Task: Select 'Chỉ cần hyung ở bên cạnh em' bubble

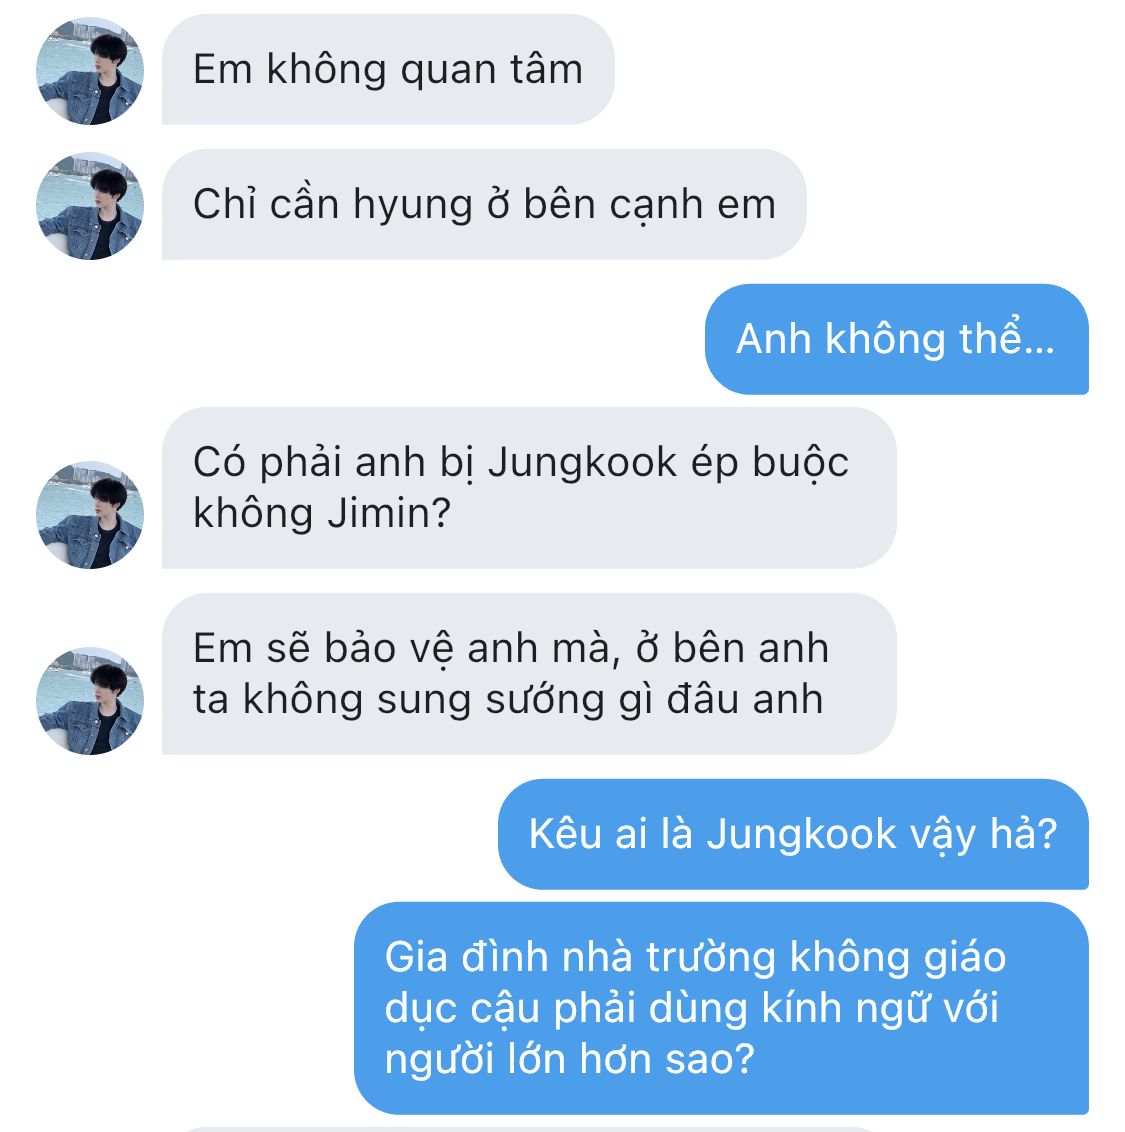Action: tap(484, 204)
